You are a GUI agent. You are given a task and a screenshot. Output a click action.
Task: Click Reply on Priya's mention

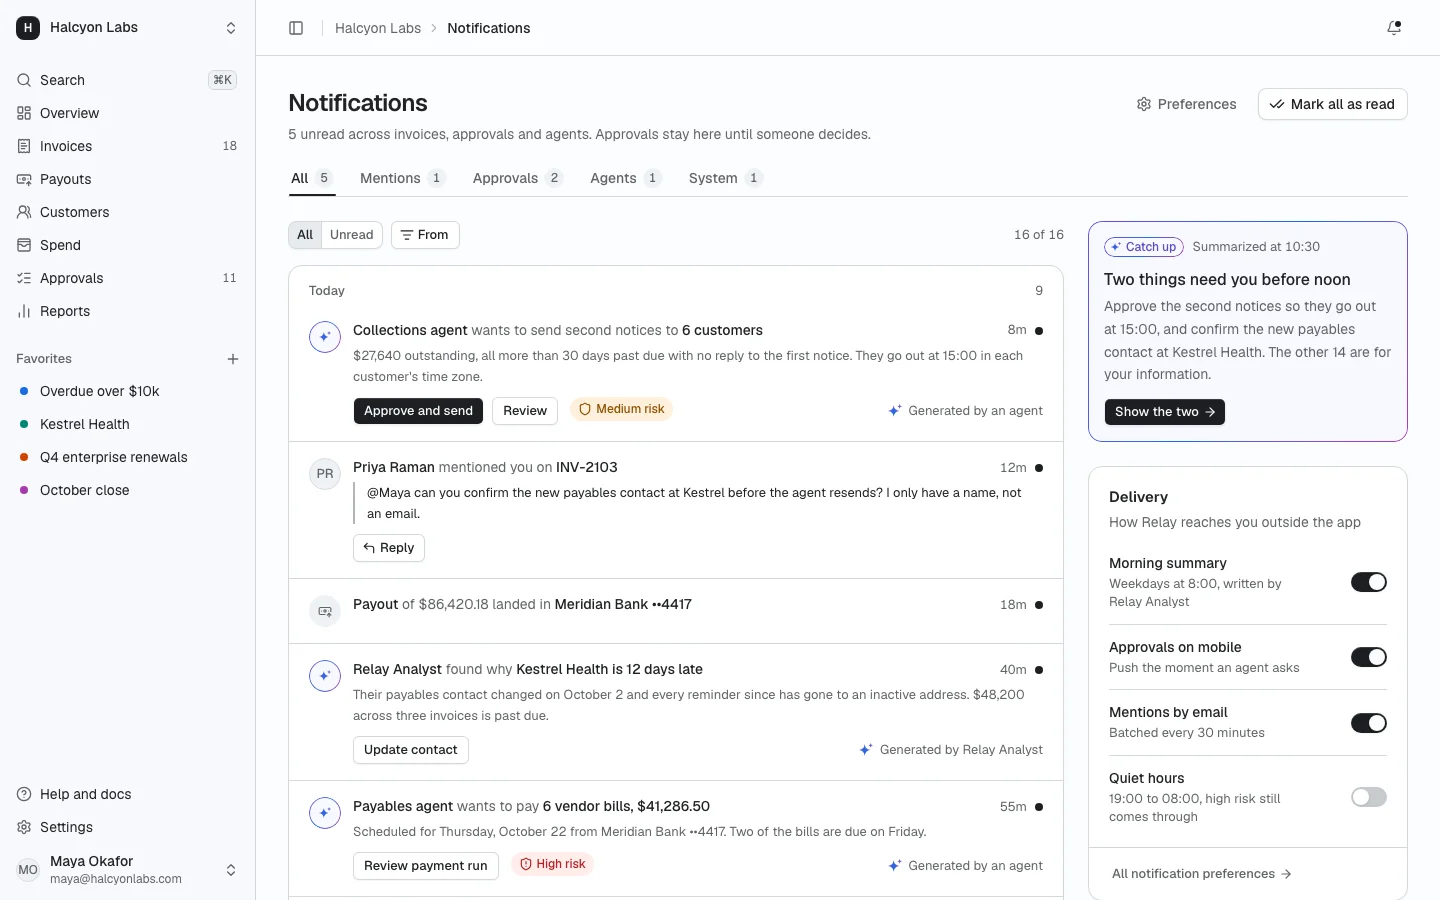(389, 548)
